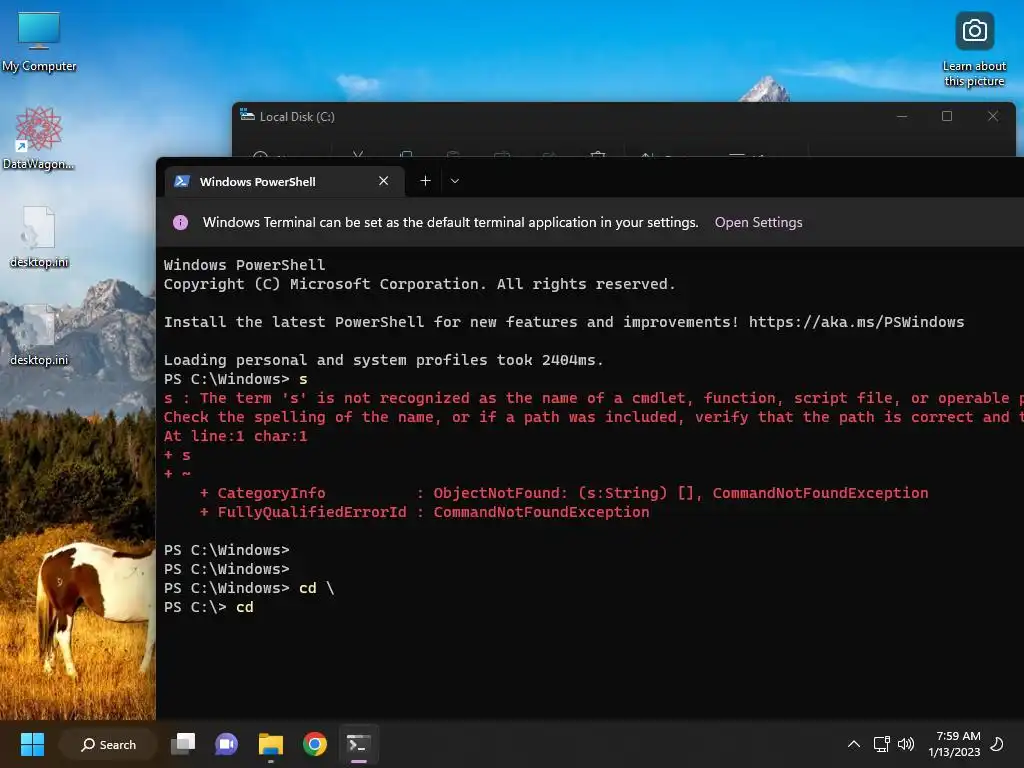The image size is (1024, 768).
Task: Open the Chat taskbar icon
Action: coord(227,744)
